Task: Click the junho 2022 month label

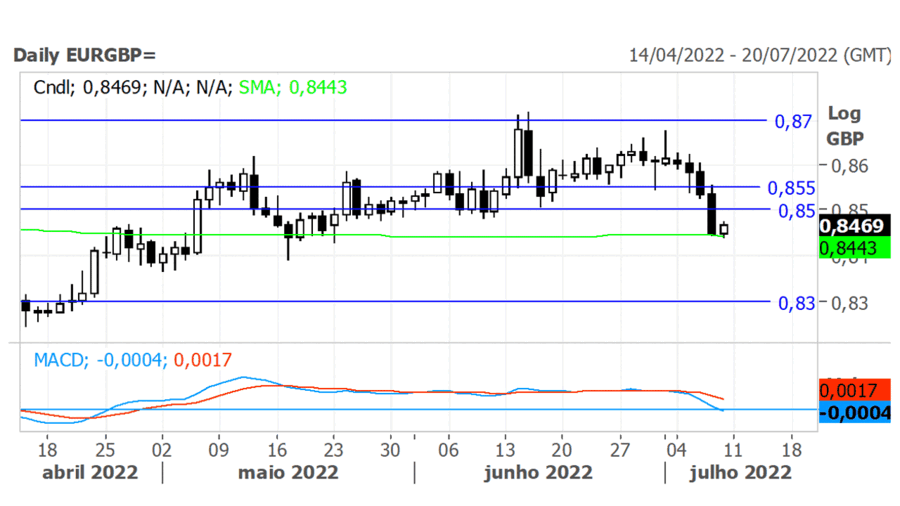Action: [x=538, y=471]
